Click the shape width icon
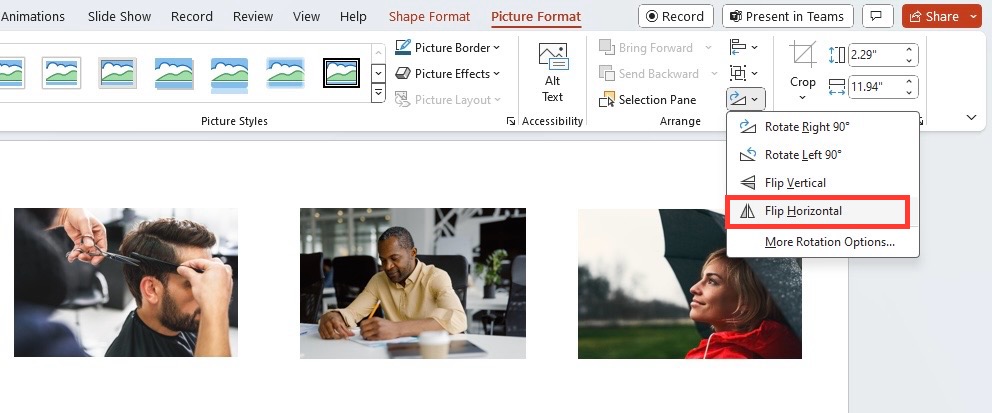Viewport: 992px width, 413px height. point(836,87)
